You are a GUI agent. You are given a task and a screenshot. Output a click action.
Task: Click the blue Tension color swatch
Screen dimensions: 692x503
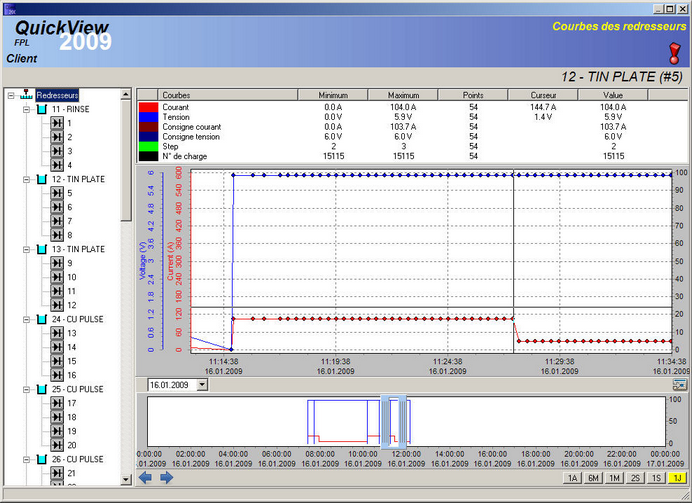pos(148,117)
